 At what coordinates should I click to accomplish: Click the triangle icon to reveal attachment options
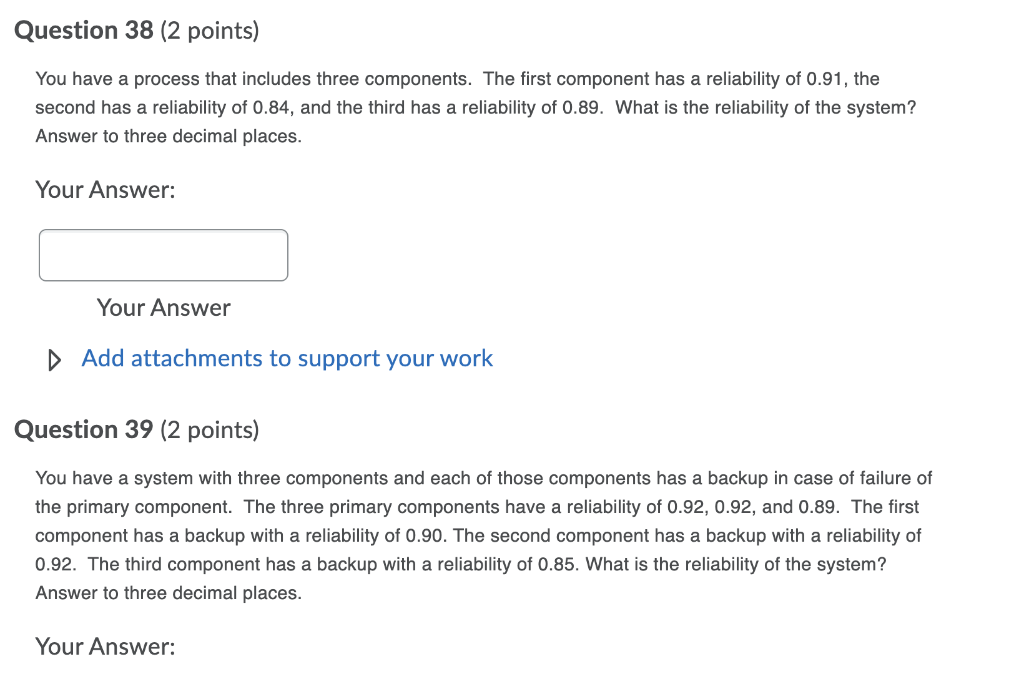54,359
